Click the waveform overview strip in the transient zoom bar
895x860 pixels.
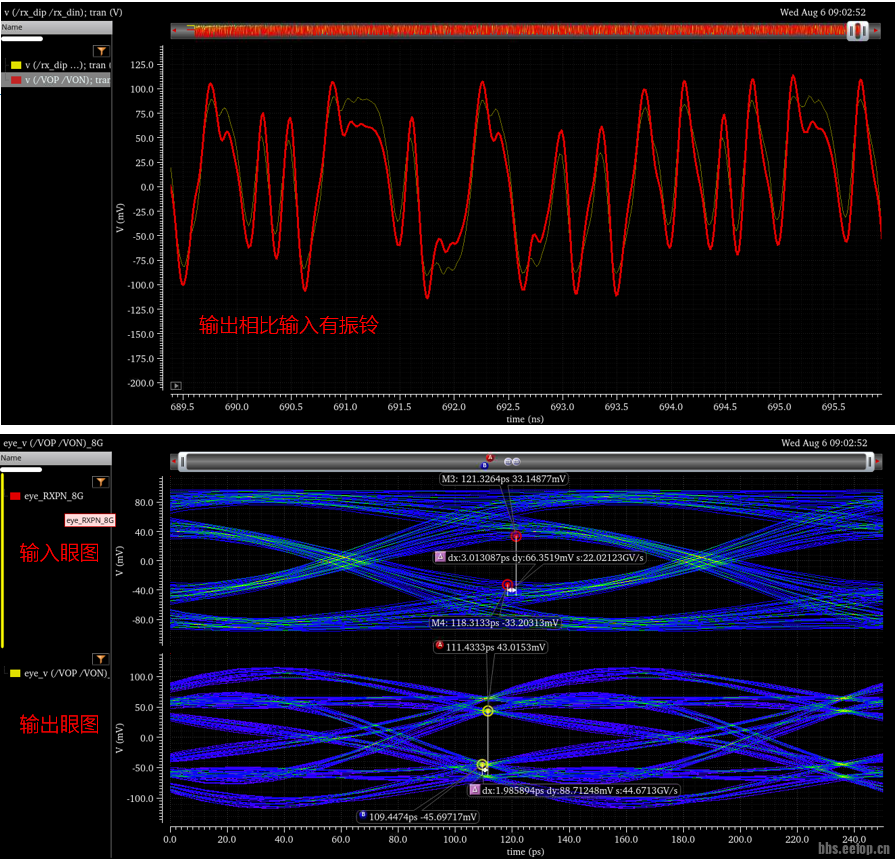(x=519, y=31)
